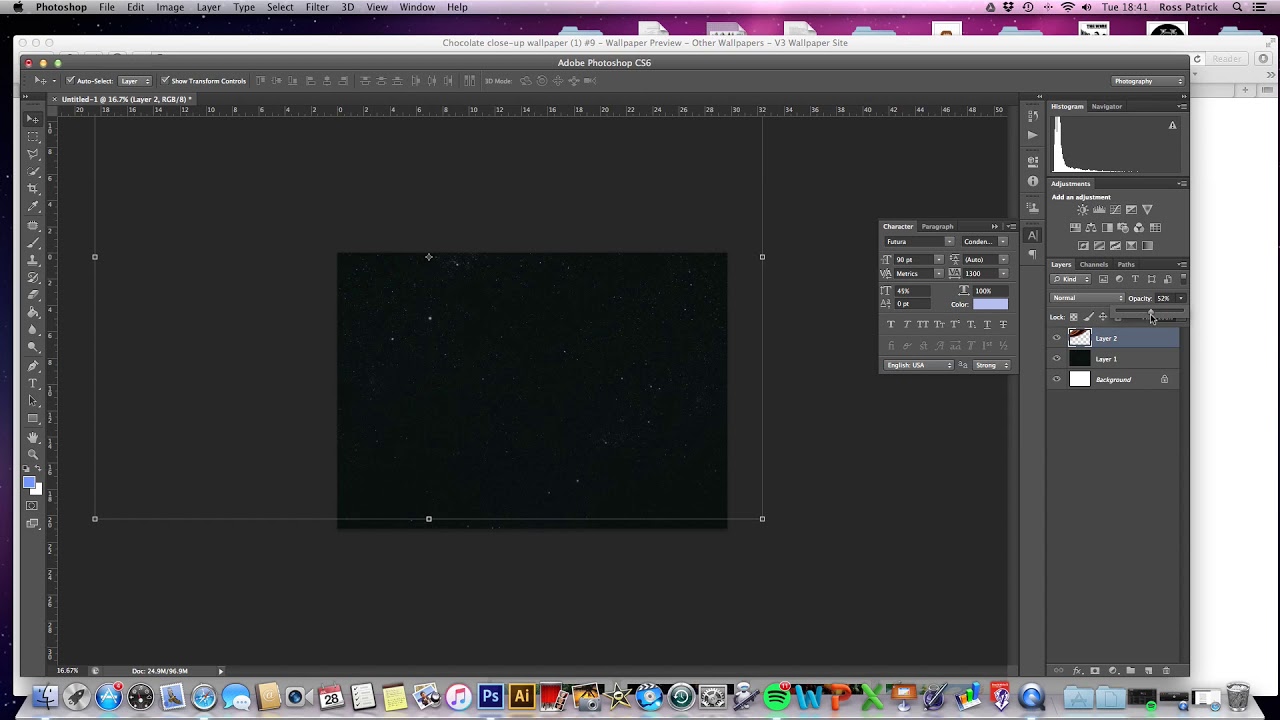Open the Normal blend mode dropdown
Image resolution: width=1280 pixels, height=720 pixels.
point(1087,298)
